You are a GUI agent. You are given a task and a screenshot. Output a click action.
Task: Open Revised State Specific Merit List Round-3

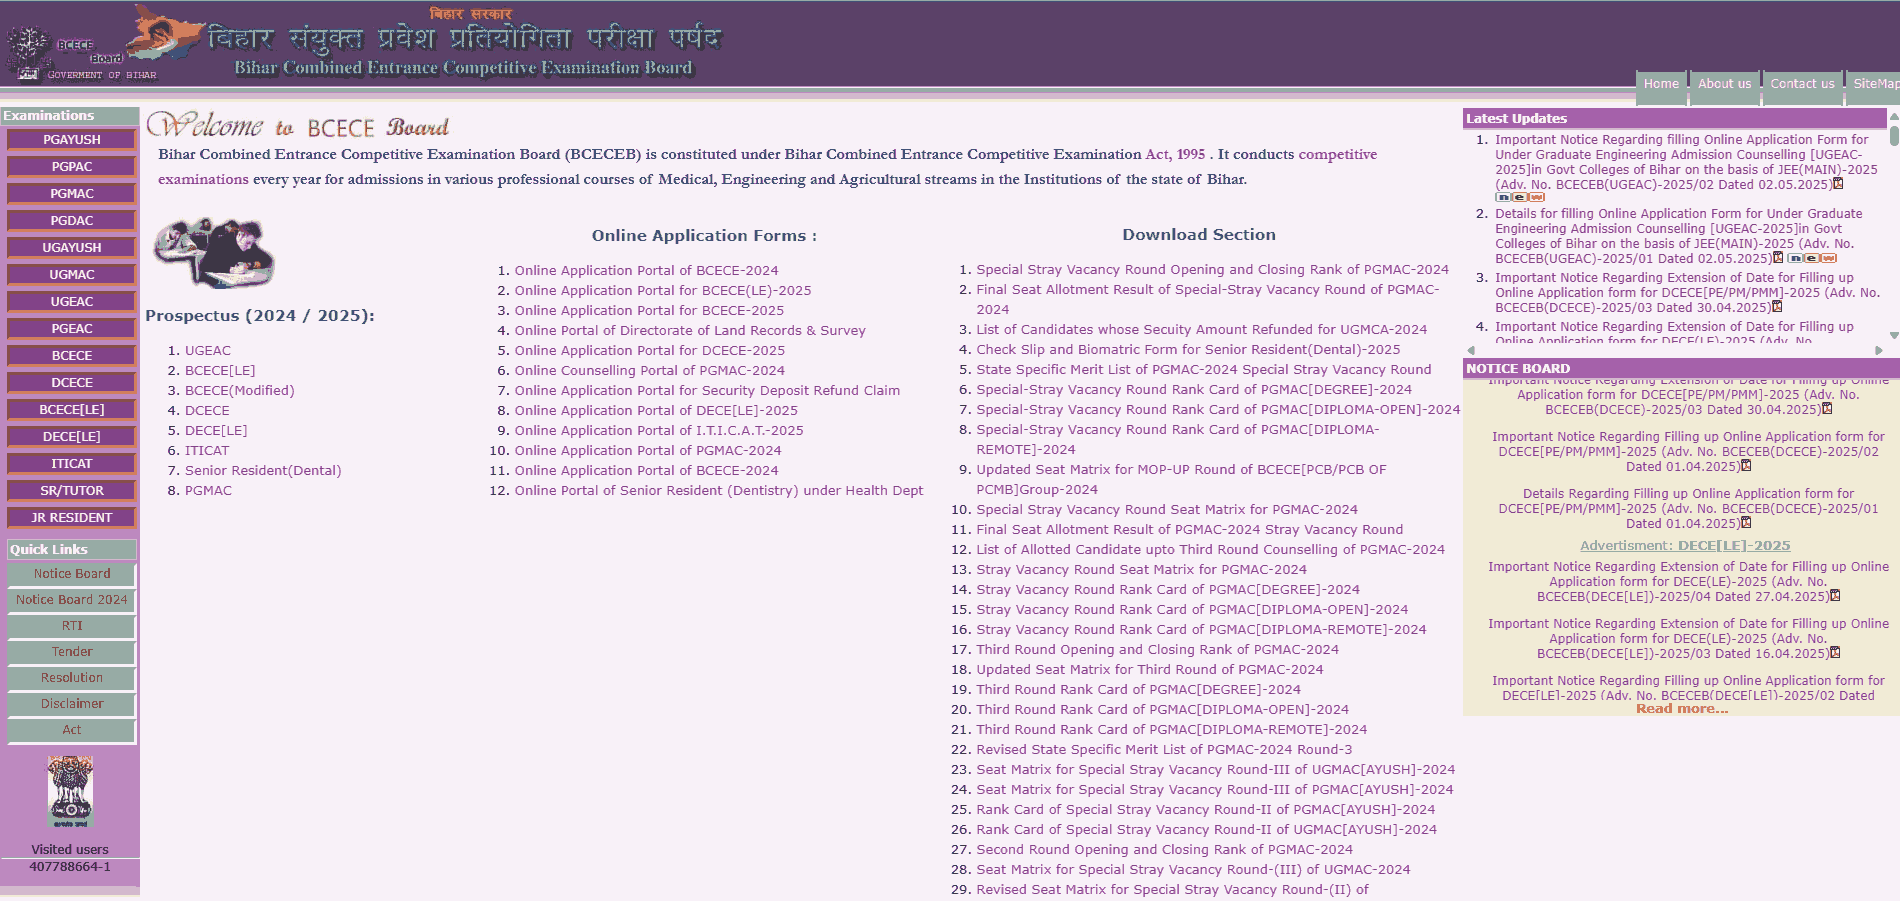1164,750
